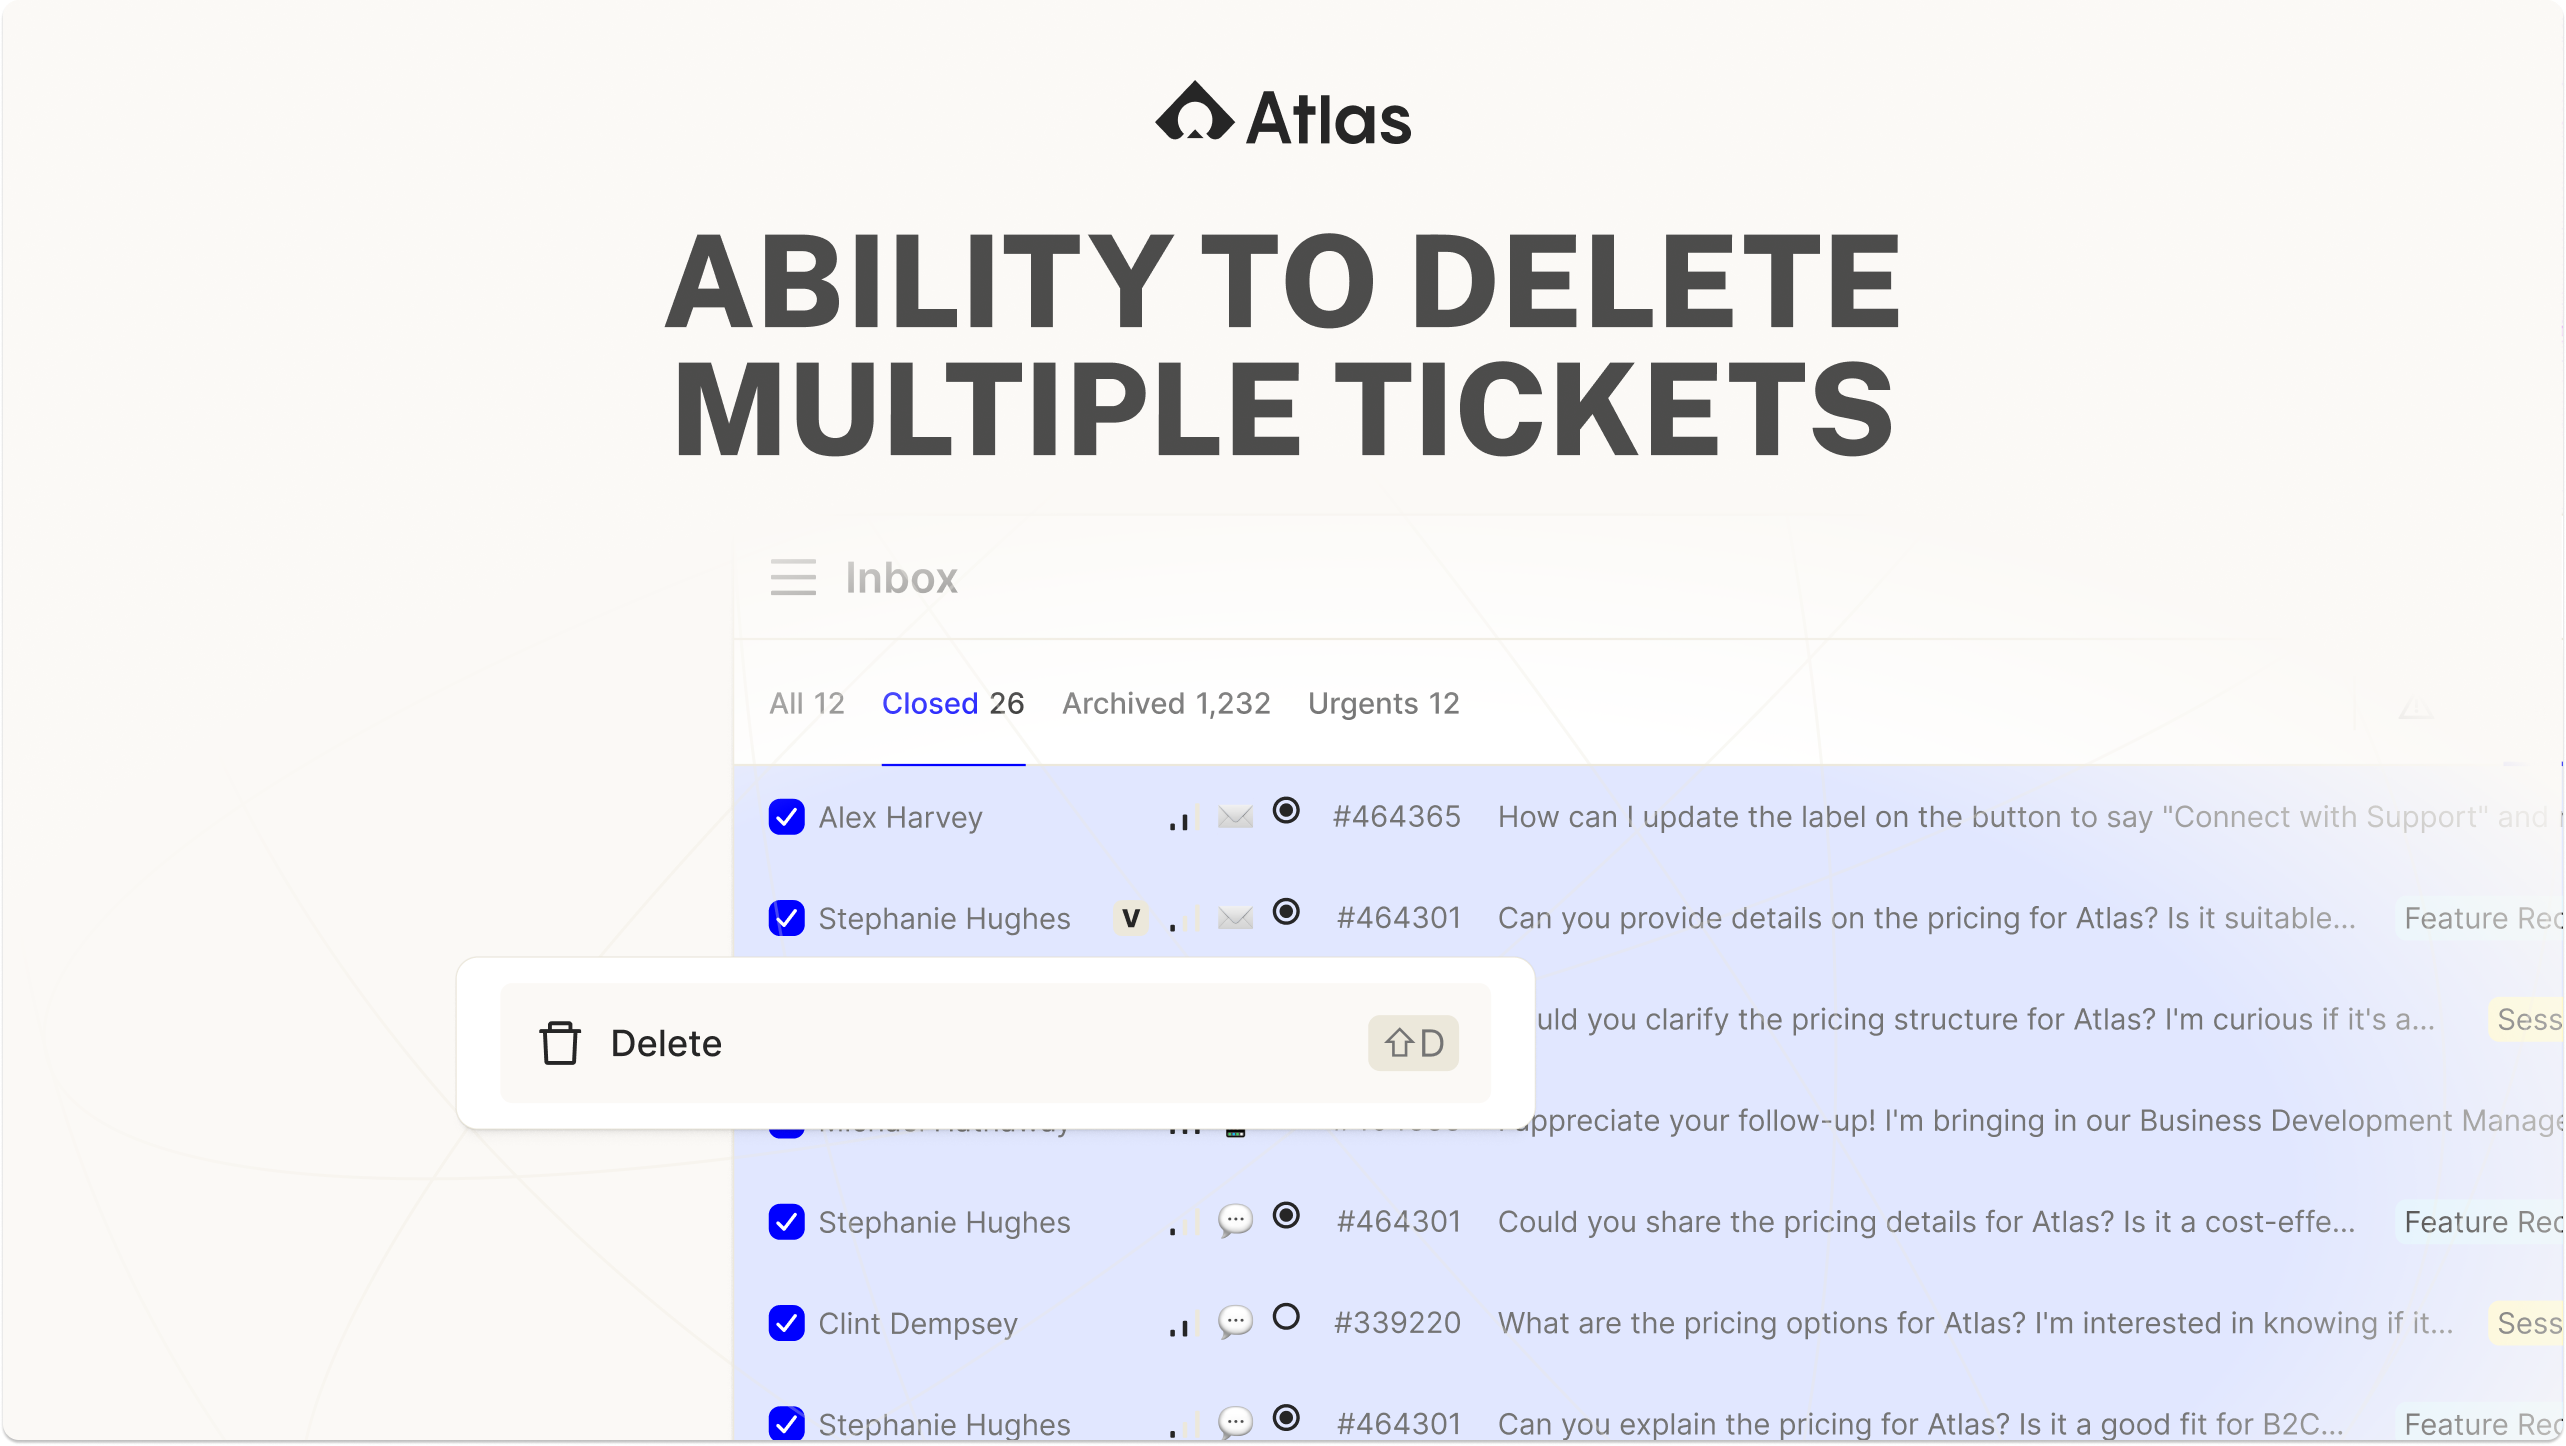Click priority bars icon in Clint Dempsey row
2566x1446 pixels.
1183,1326
